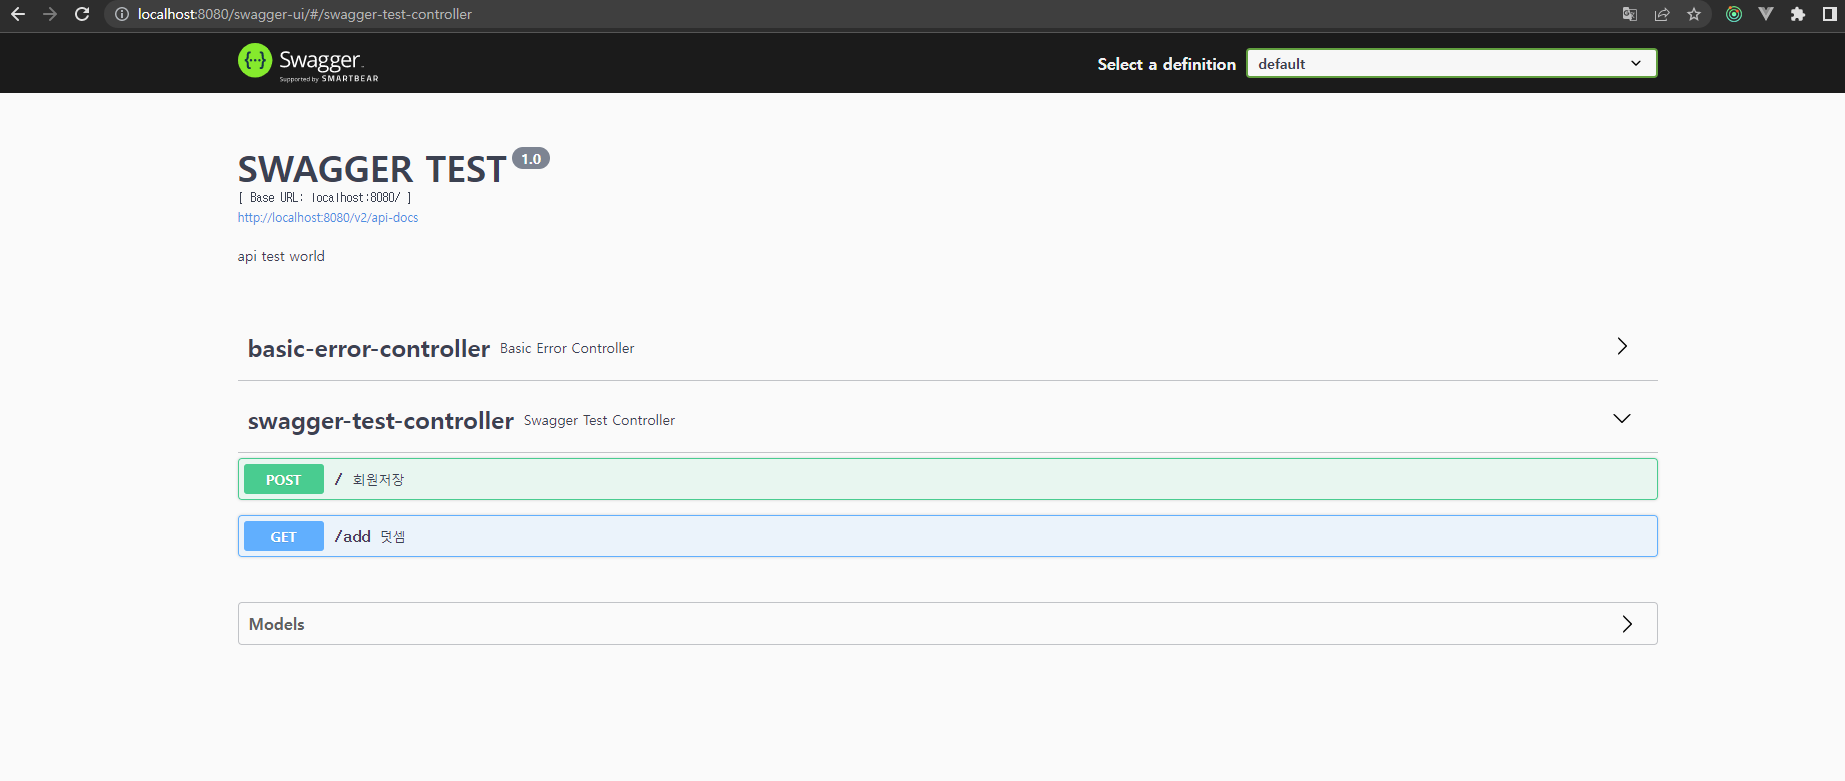Click the 'Swagger Test Controller' description text
The image size is (1845, 781).
click(x=599, y=420)
